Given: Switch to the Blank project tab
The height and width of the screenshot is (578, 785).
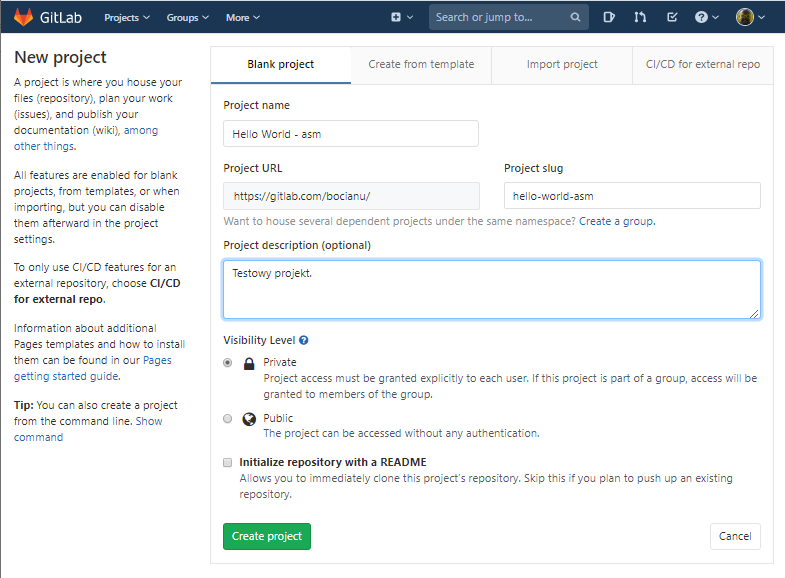Looking at the screenshot, I should point(281,65).
